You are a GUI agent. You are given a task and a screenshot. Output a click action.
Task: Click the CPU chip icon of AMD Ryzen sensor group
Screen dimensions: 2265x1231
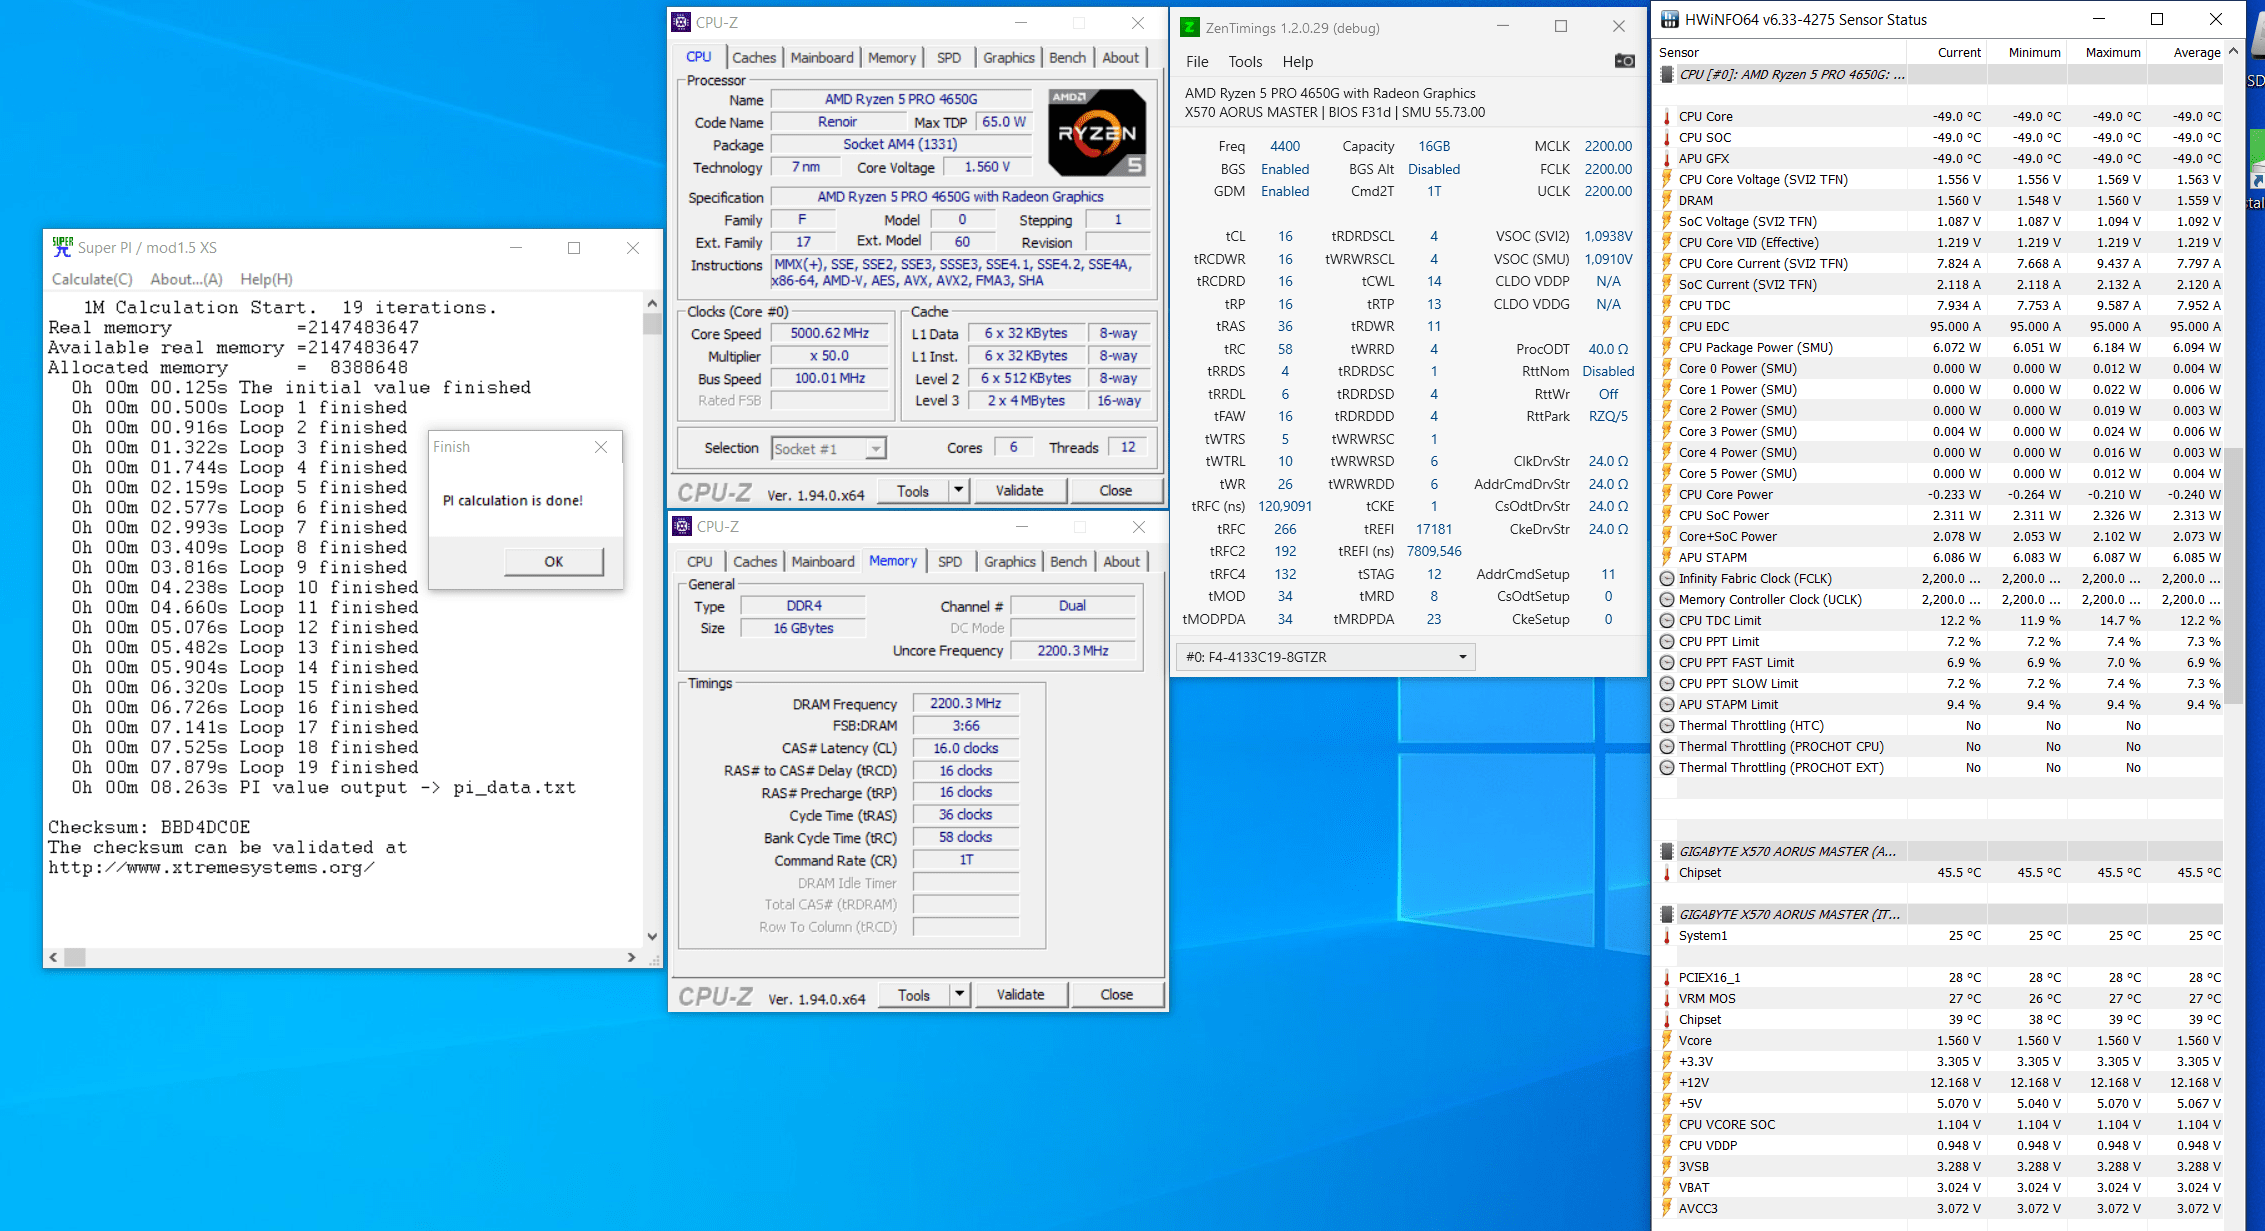(1667, 75)
